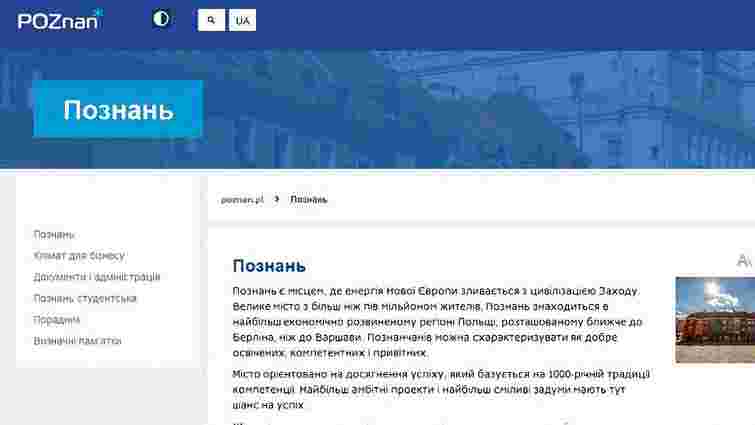
Task: Select Познань in the breadcrumb trail
Action: coord(308,199)
